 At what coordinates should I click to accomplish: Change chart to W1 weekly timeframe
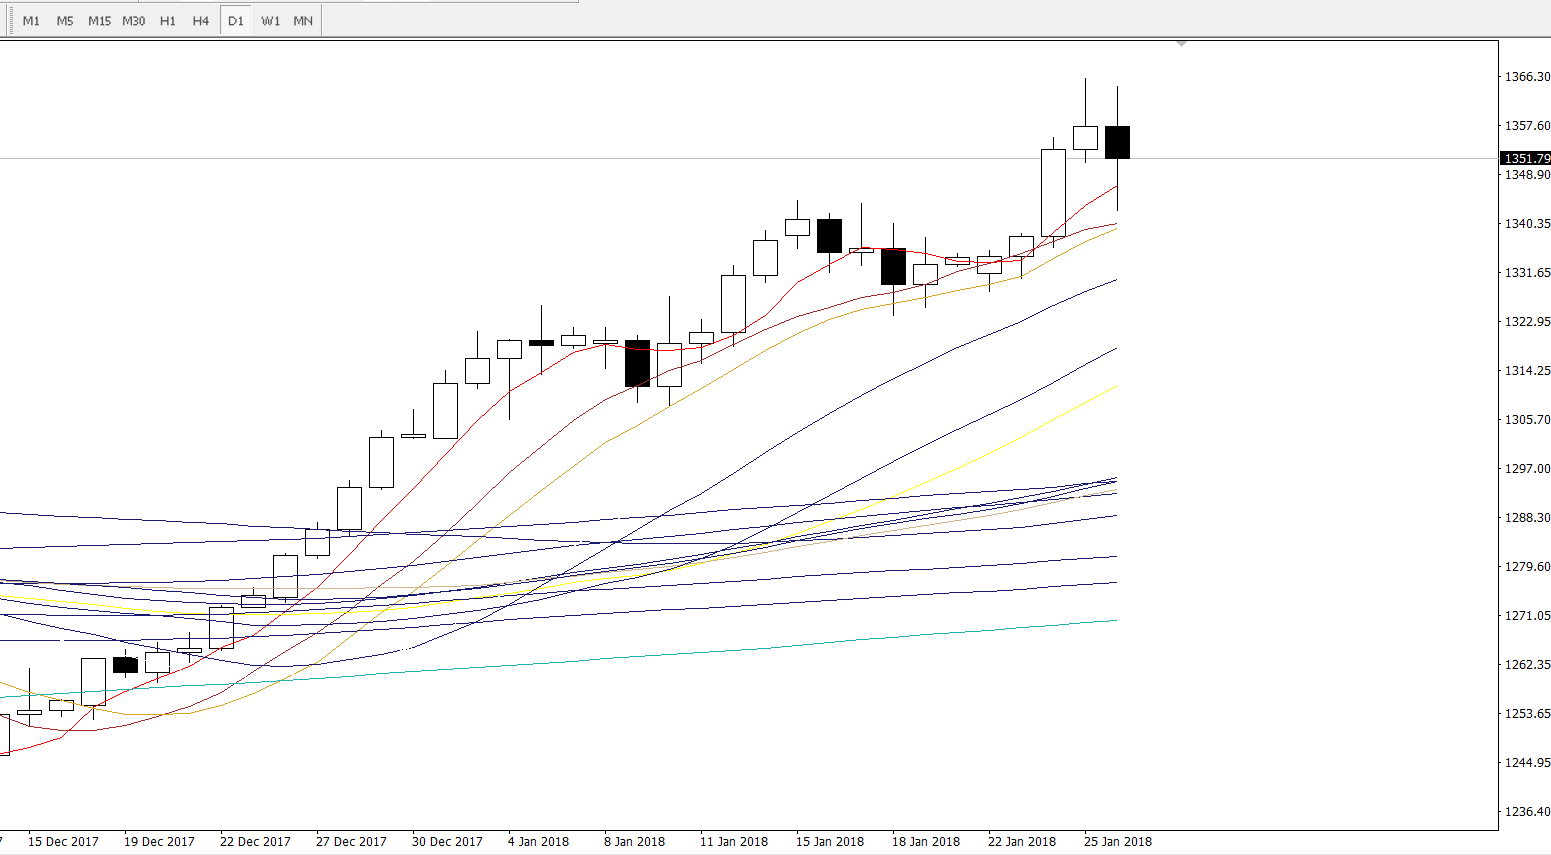coord(270,21)
